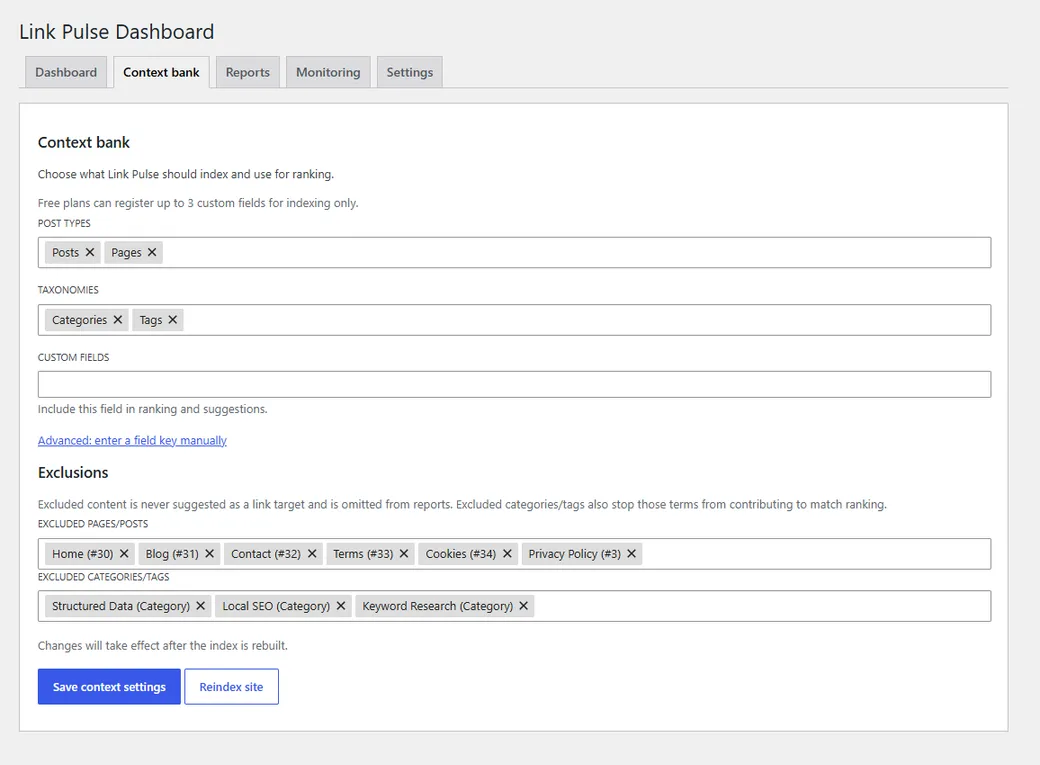Remove Tags taxonomy with its X icon

(172, 320)
